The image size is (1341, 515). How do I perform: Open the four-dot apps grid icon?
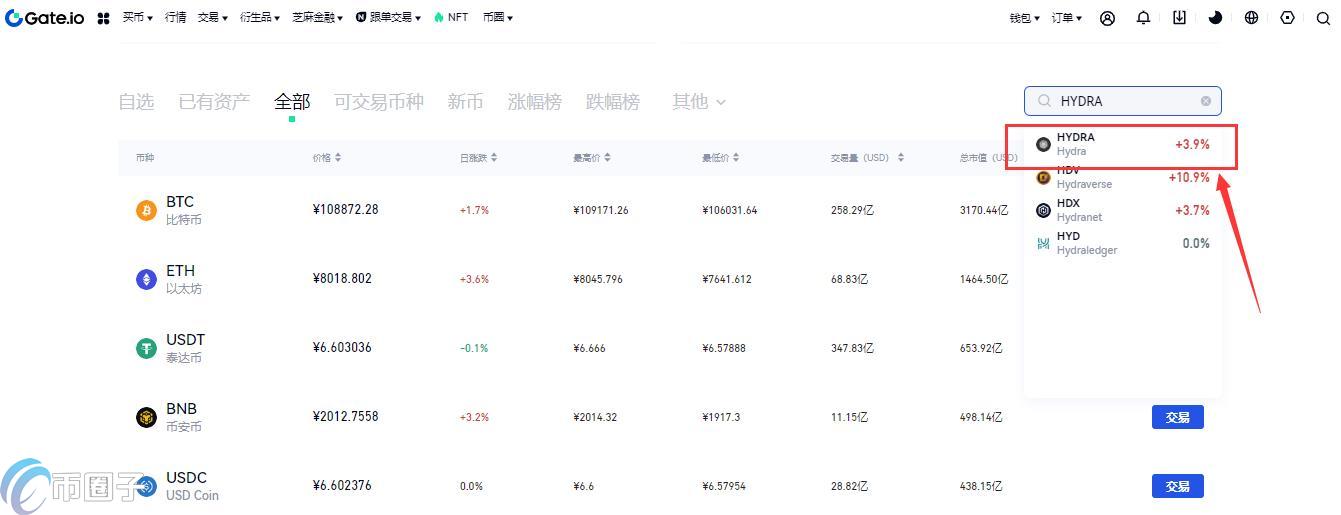(x=103, y=18)
